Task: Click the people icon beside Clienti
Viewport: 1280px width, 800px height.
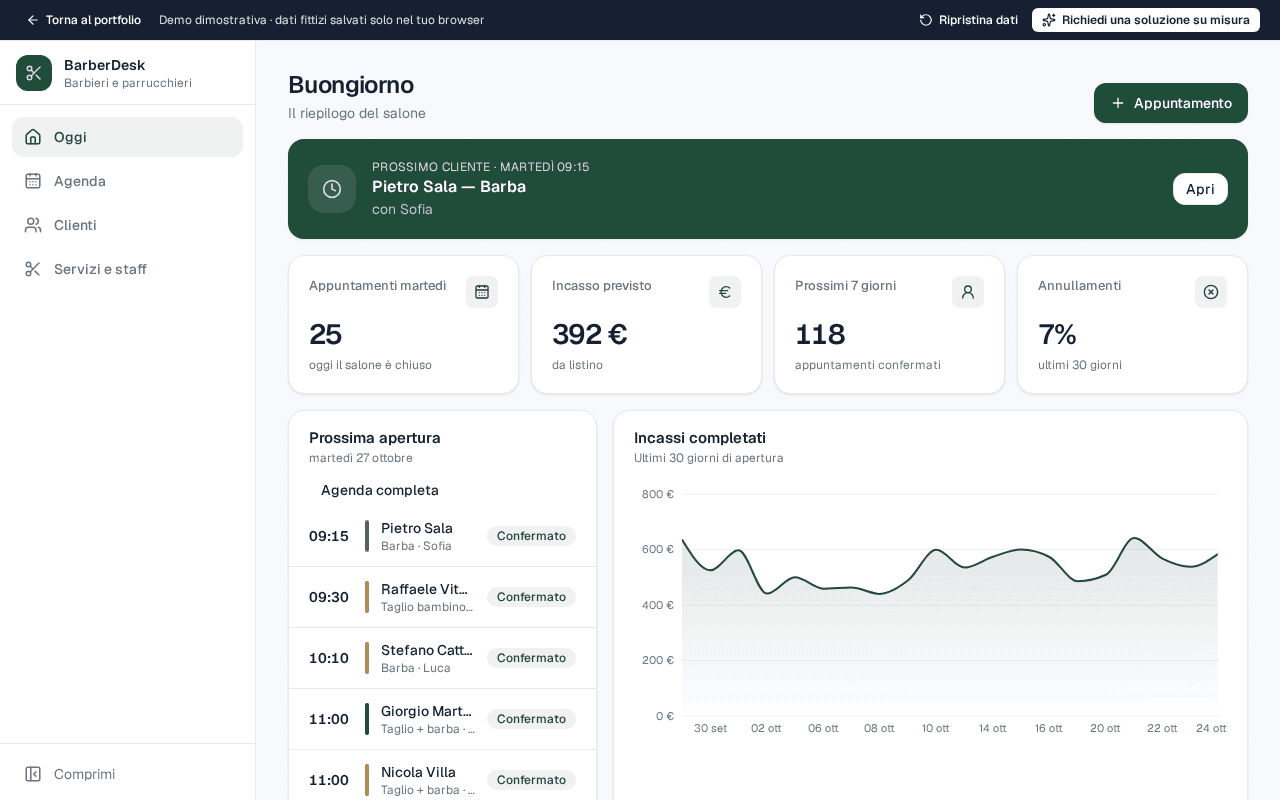Action: [33, 225]
